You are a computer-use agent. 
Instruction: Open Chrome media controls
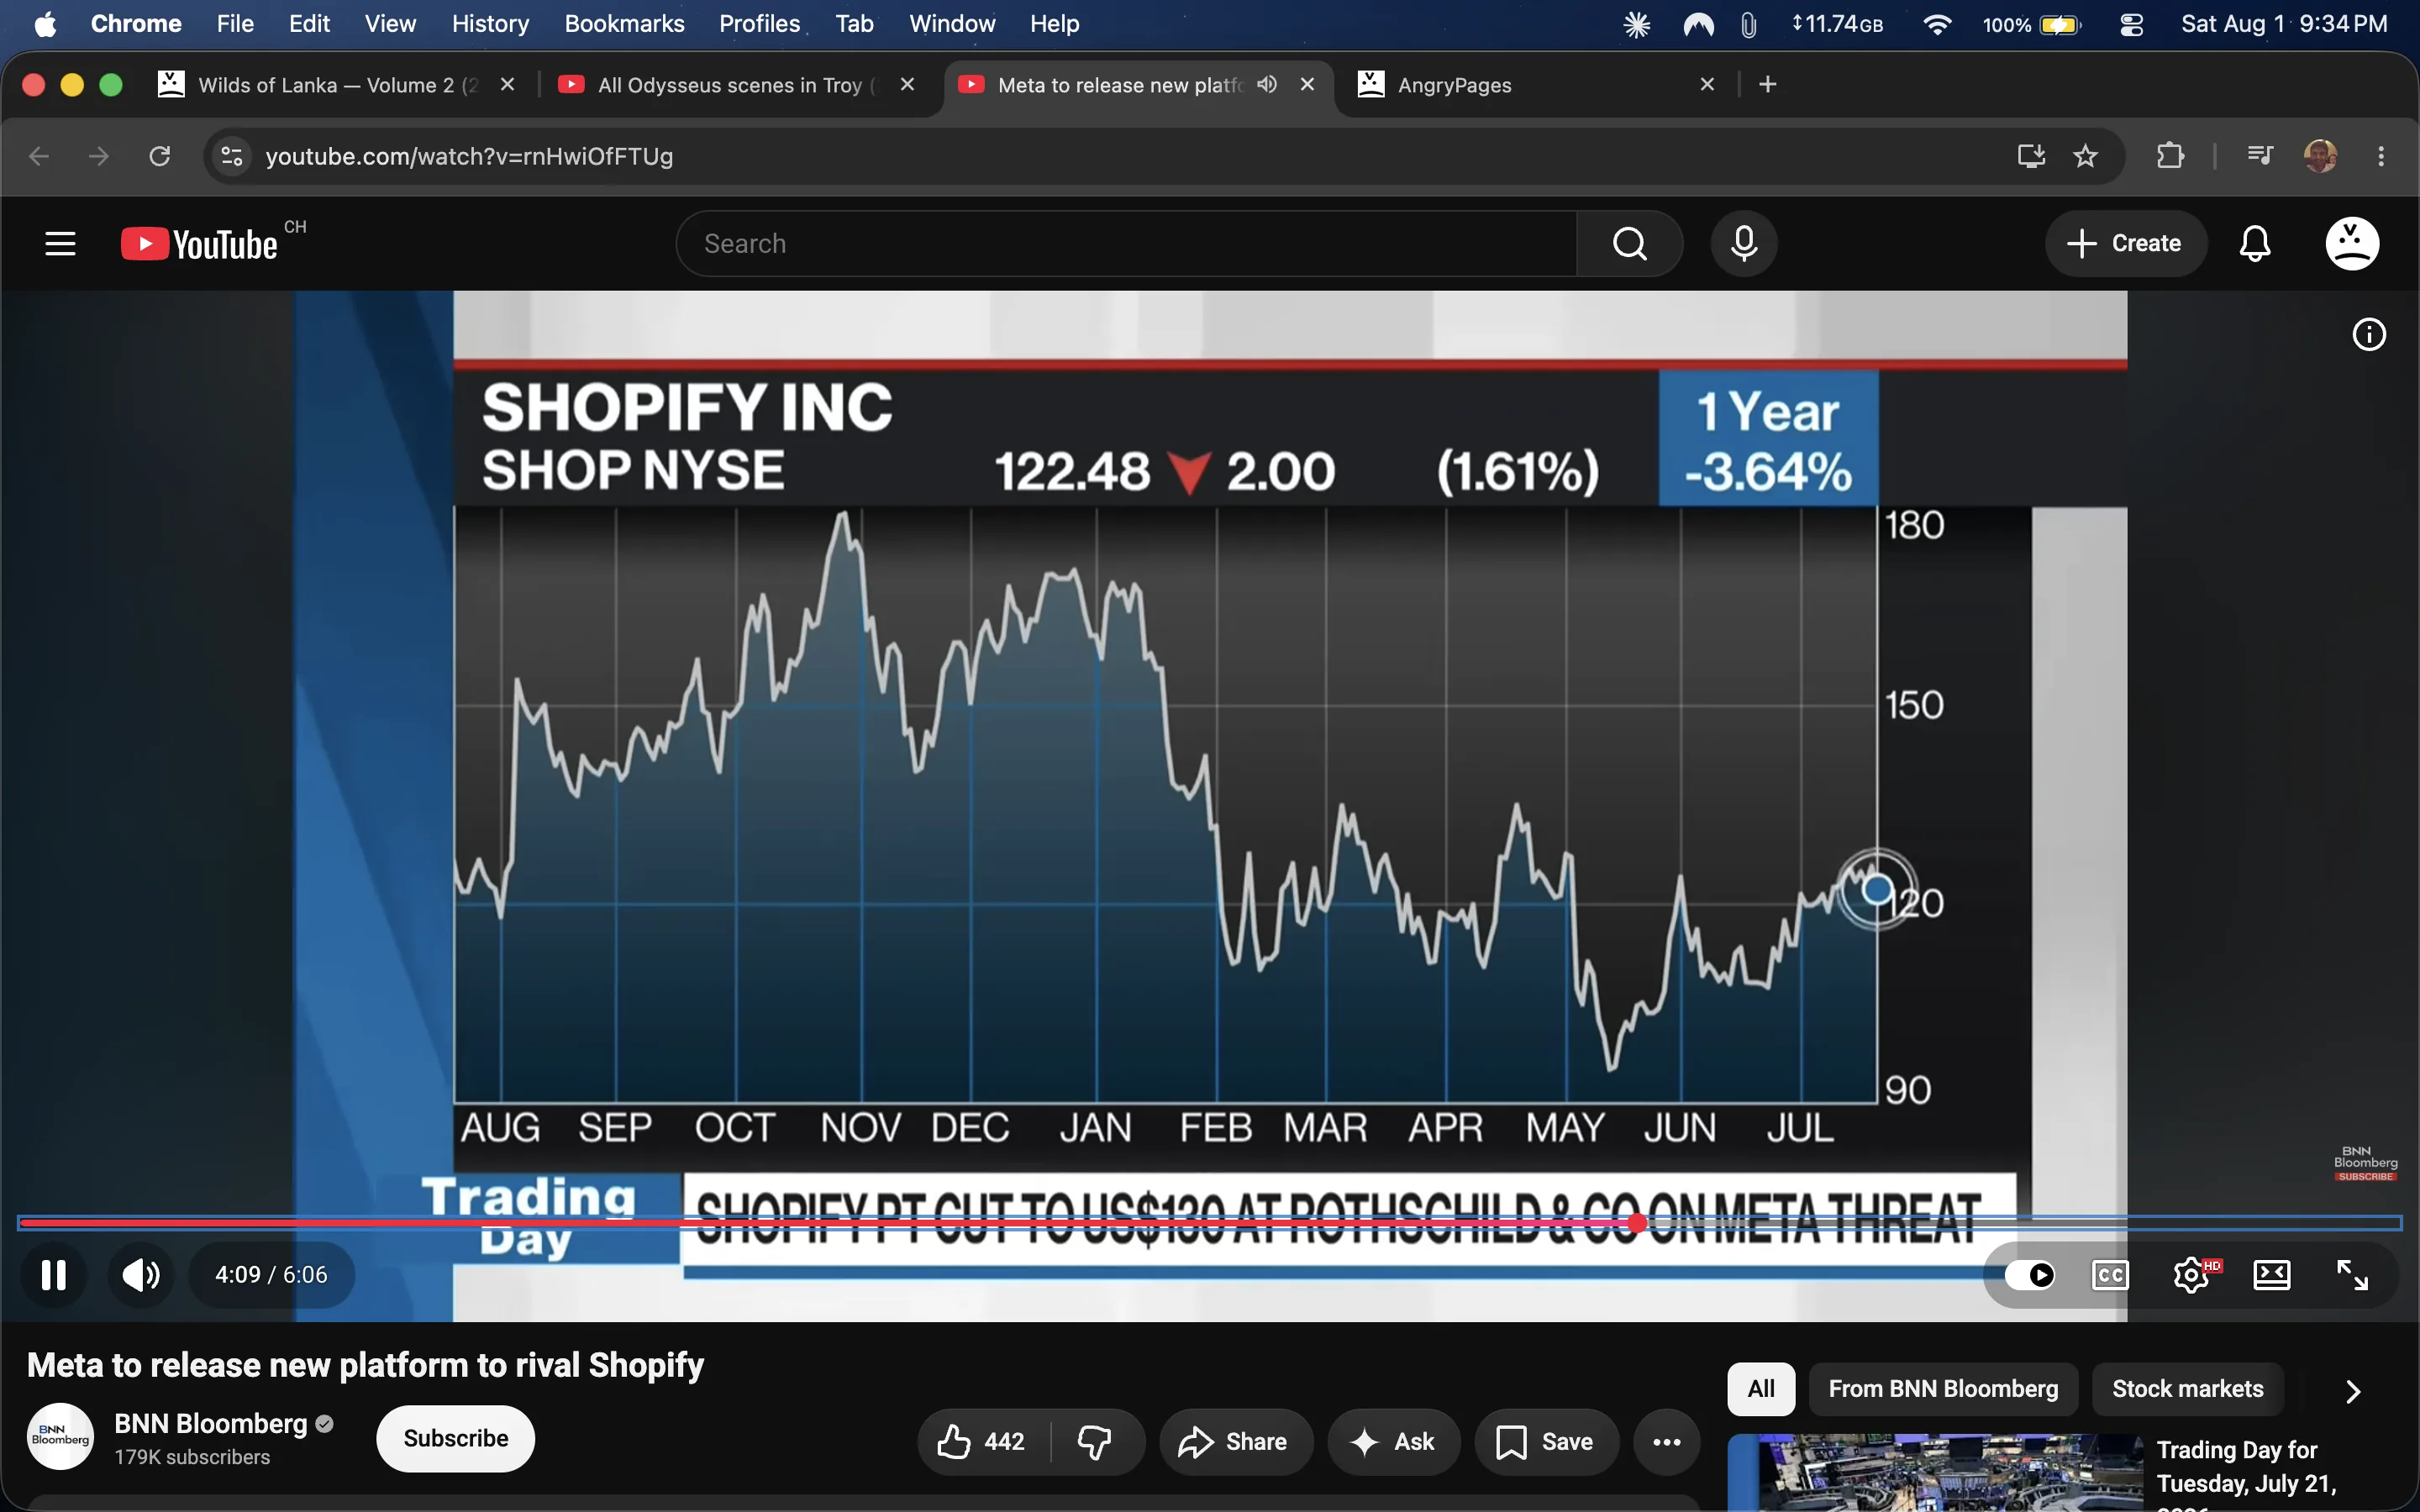click(x=2259, y=156)
